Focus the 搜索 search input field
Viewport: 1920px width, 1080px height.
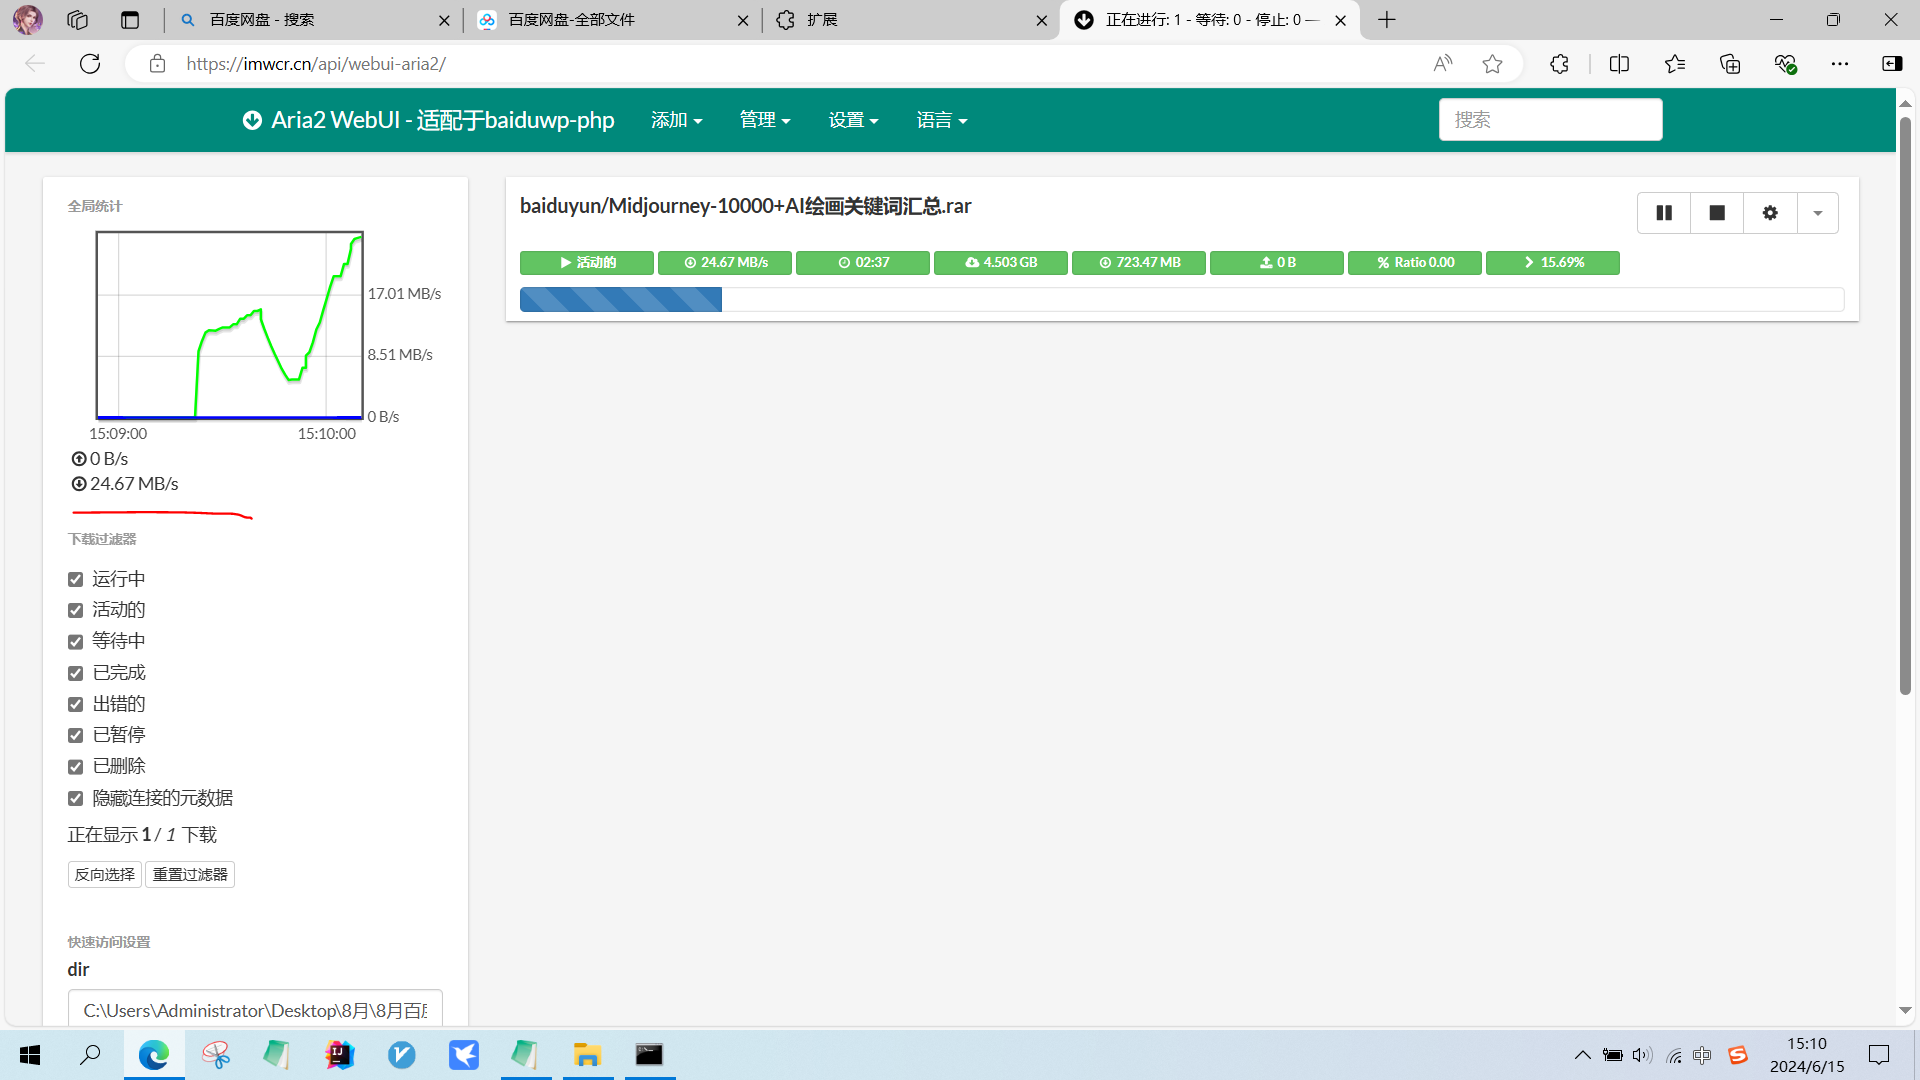point(1550,120)
